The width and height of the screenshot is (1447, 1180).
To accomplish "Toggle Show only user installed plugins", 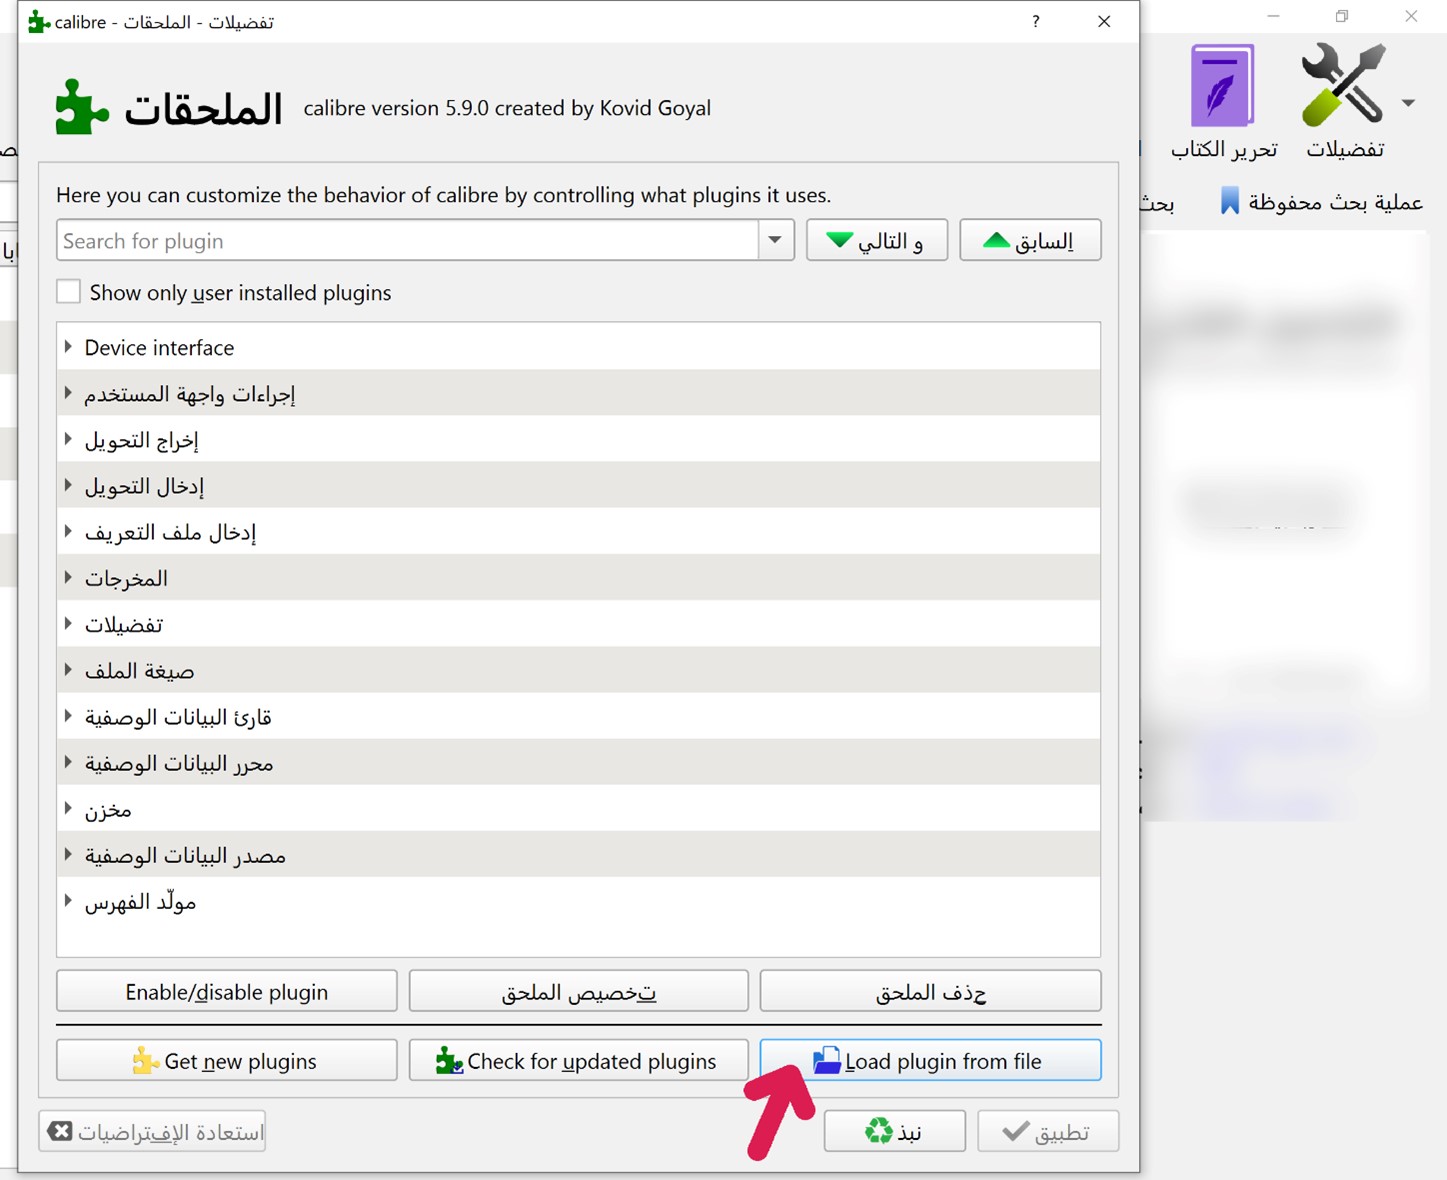I will (x=69, y=292).
